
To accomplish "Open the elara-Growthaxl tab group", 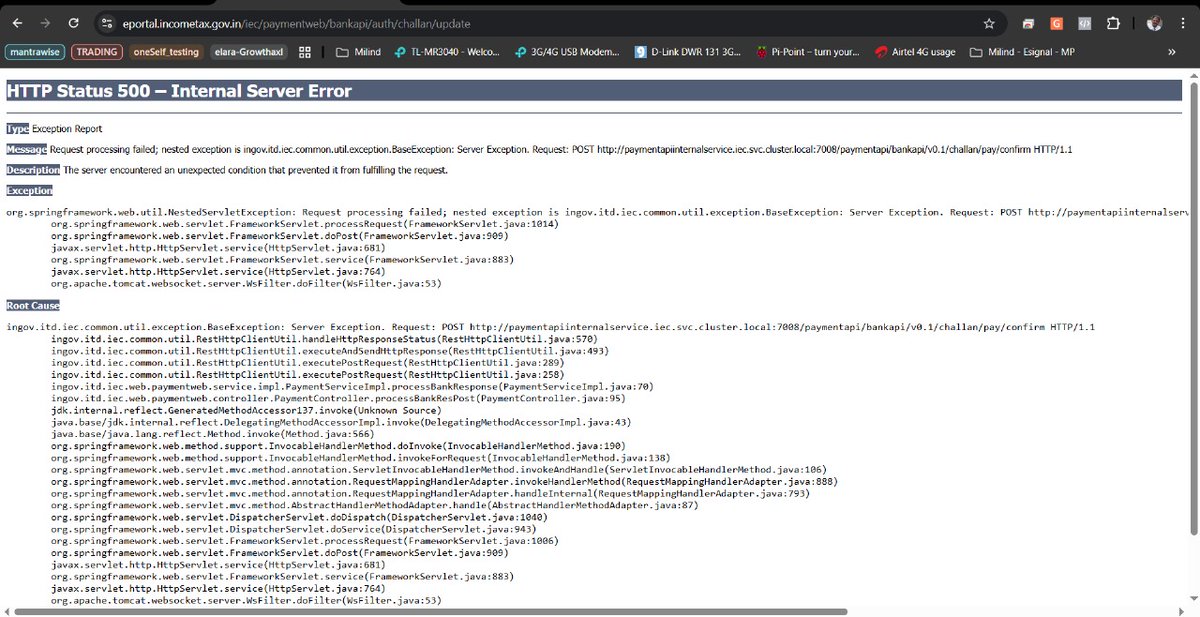I will click(250, 52).
